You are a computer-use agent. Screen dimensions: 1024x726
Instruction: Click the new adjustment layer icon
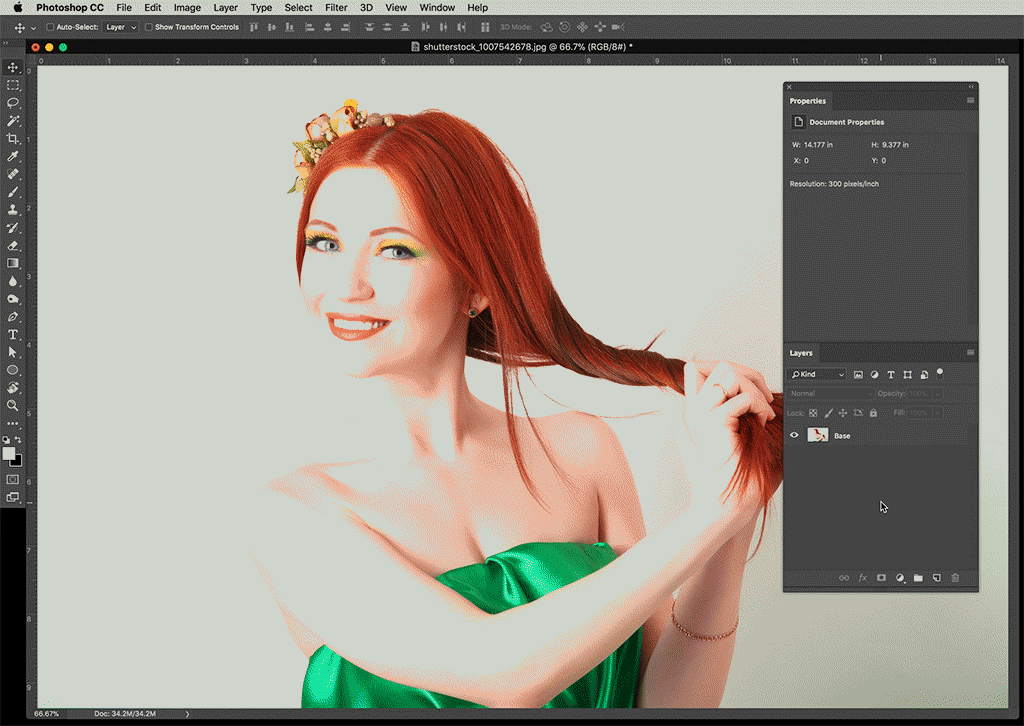[900, 578]
